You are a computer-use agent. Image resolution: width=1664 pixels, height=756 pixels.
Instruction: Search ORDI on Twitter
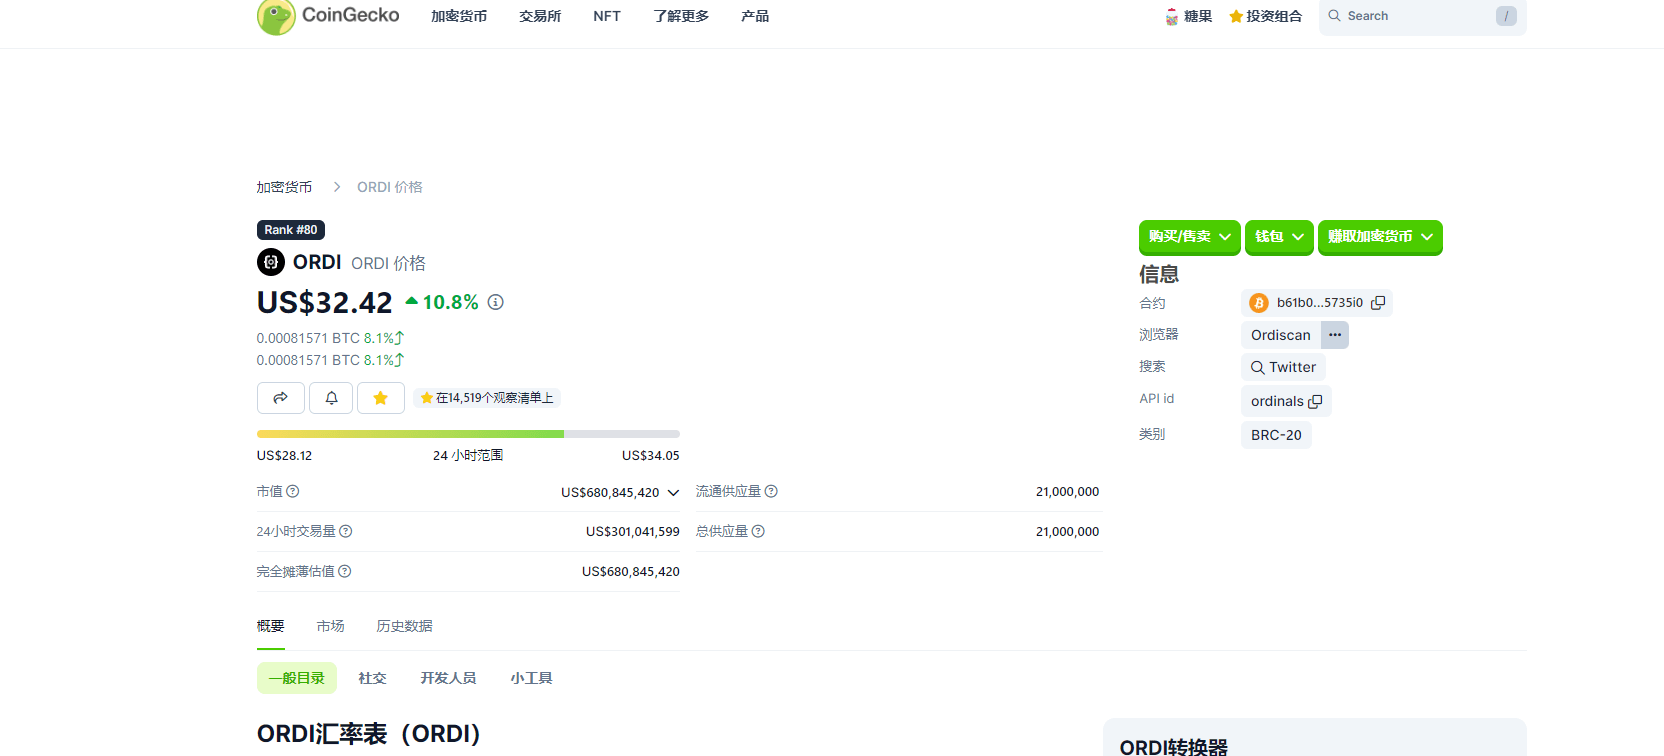pyautogui.click(x=1283, y=367)
